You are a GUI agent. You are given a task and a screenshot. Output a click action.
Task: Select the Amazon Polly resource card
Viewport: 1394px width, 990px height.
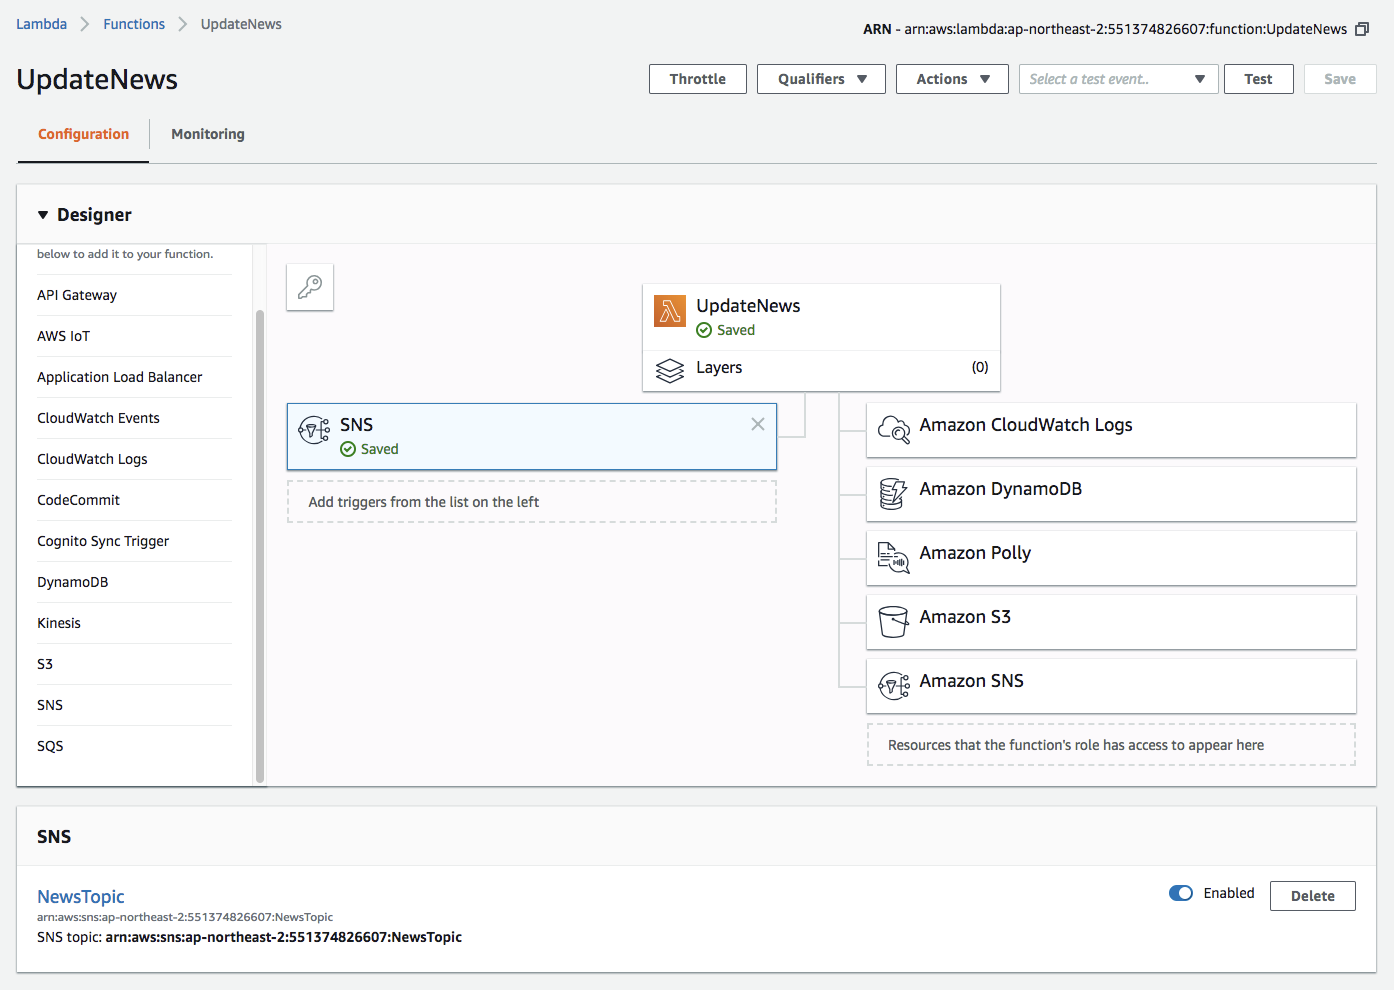[x=1111, y=558]
